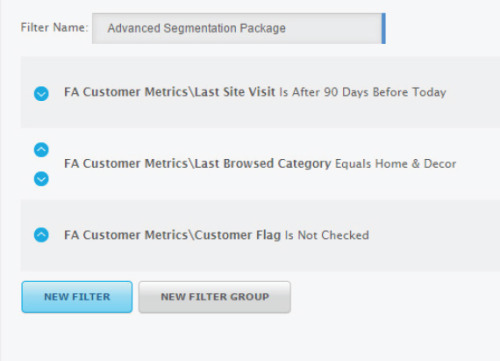Click 'FA Customer Metrics' prefix in Browsed Category row
This screenshot has height=361, width=500.
[x=126, y=164]
